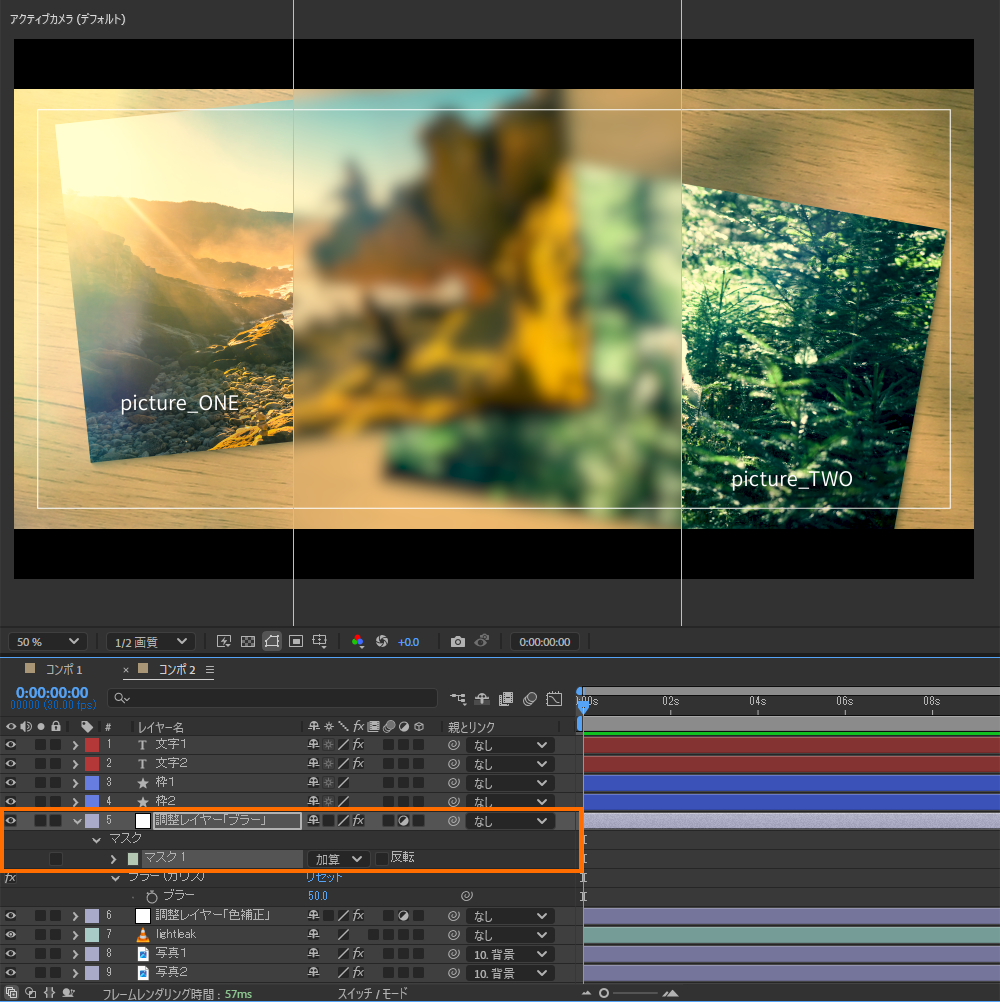Click the snapshot camera icon
This screenshot has height=1002, width=1000.
coord(458,641)
